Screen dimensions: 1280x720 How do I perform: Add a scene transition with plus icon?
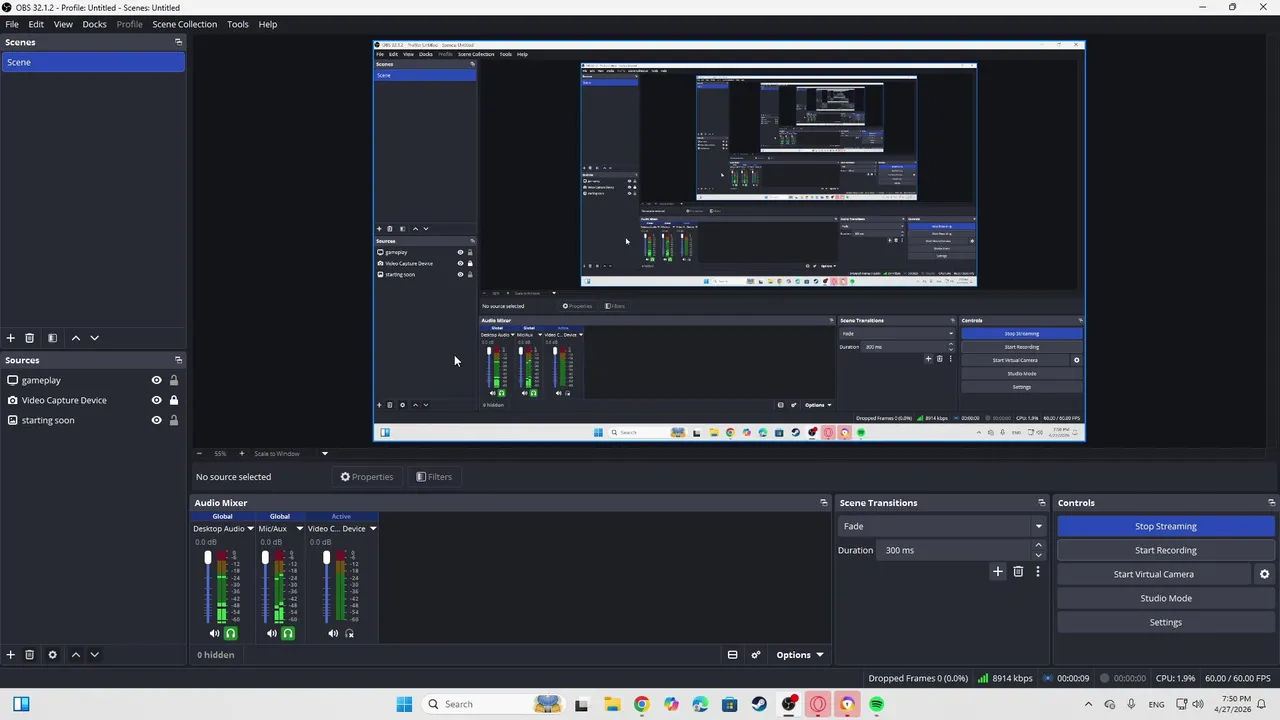pos(997,572)
